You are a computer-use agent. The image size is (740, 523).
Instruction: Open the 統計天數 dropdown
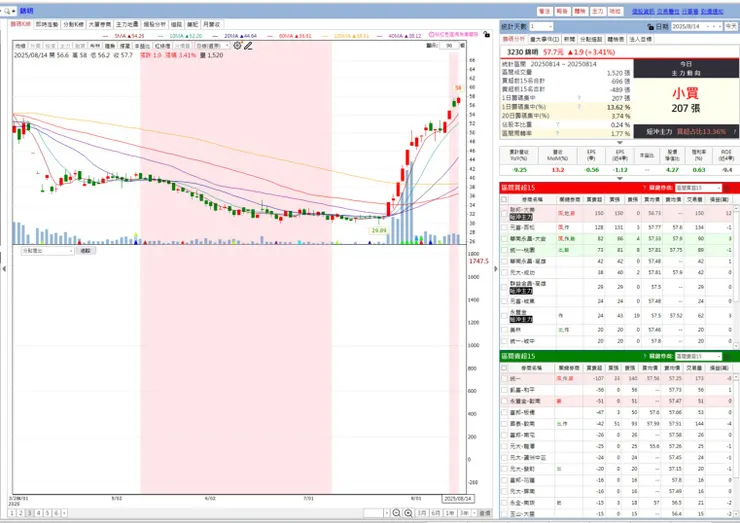click(540, 26)
